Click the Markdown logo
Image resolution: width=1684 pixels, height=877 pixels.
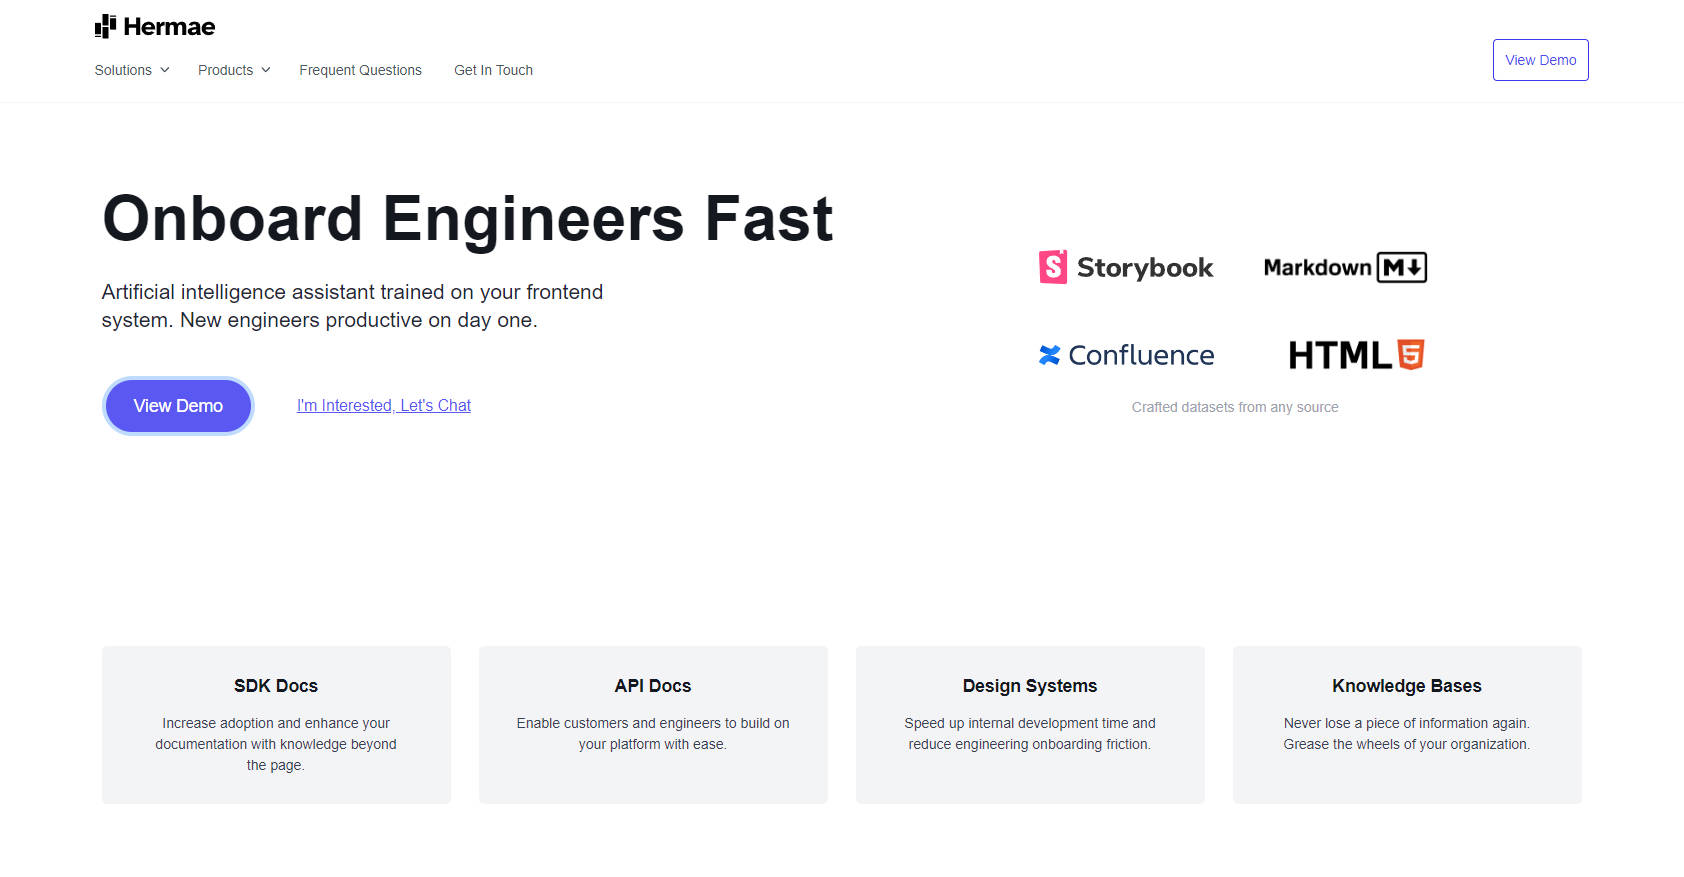(1344, 267)
